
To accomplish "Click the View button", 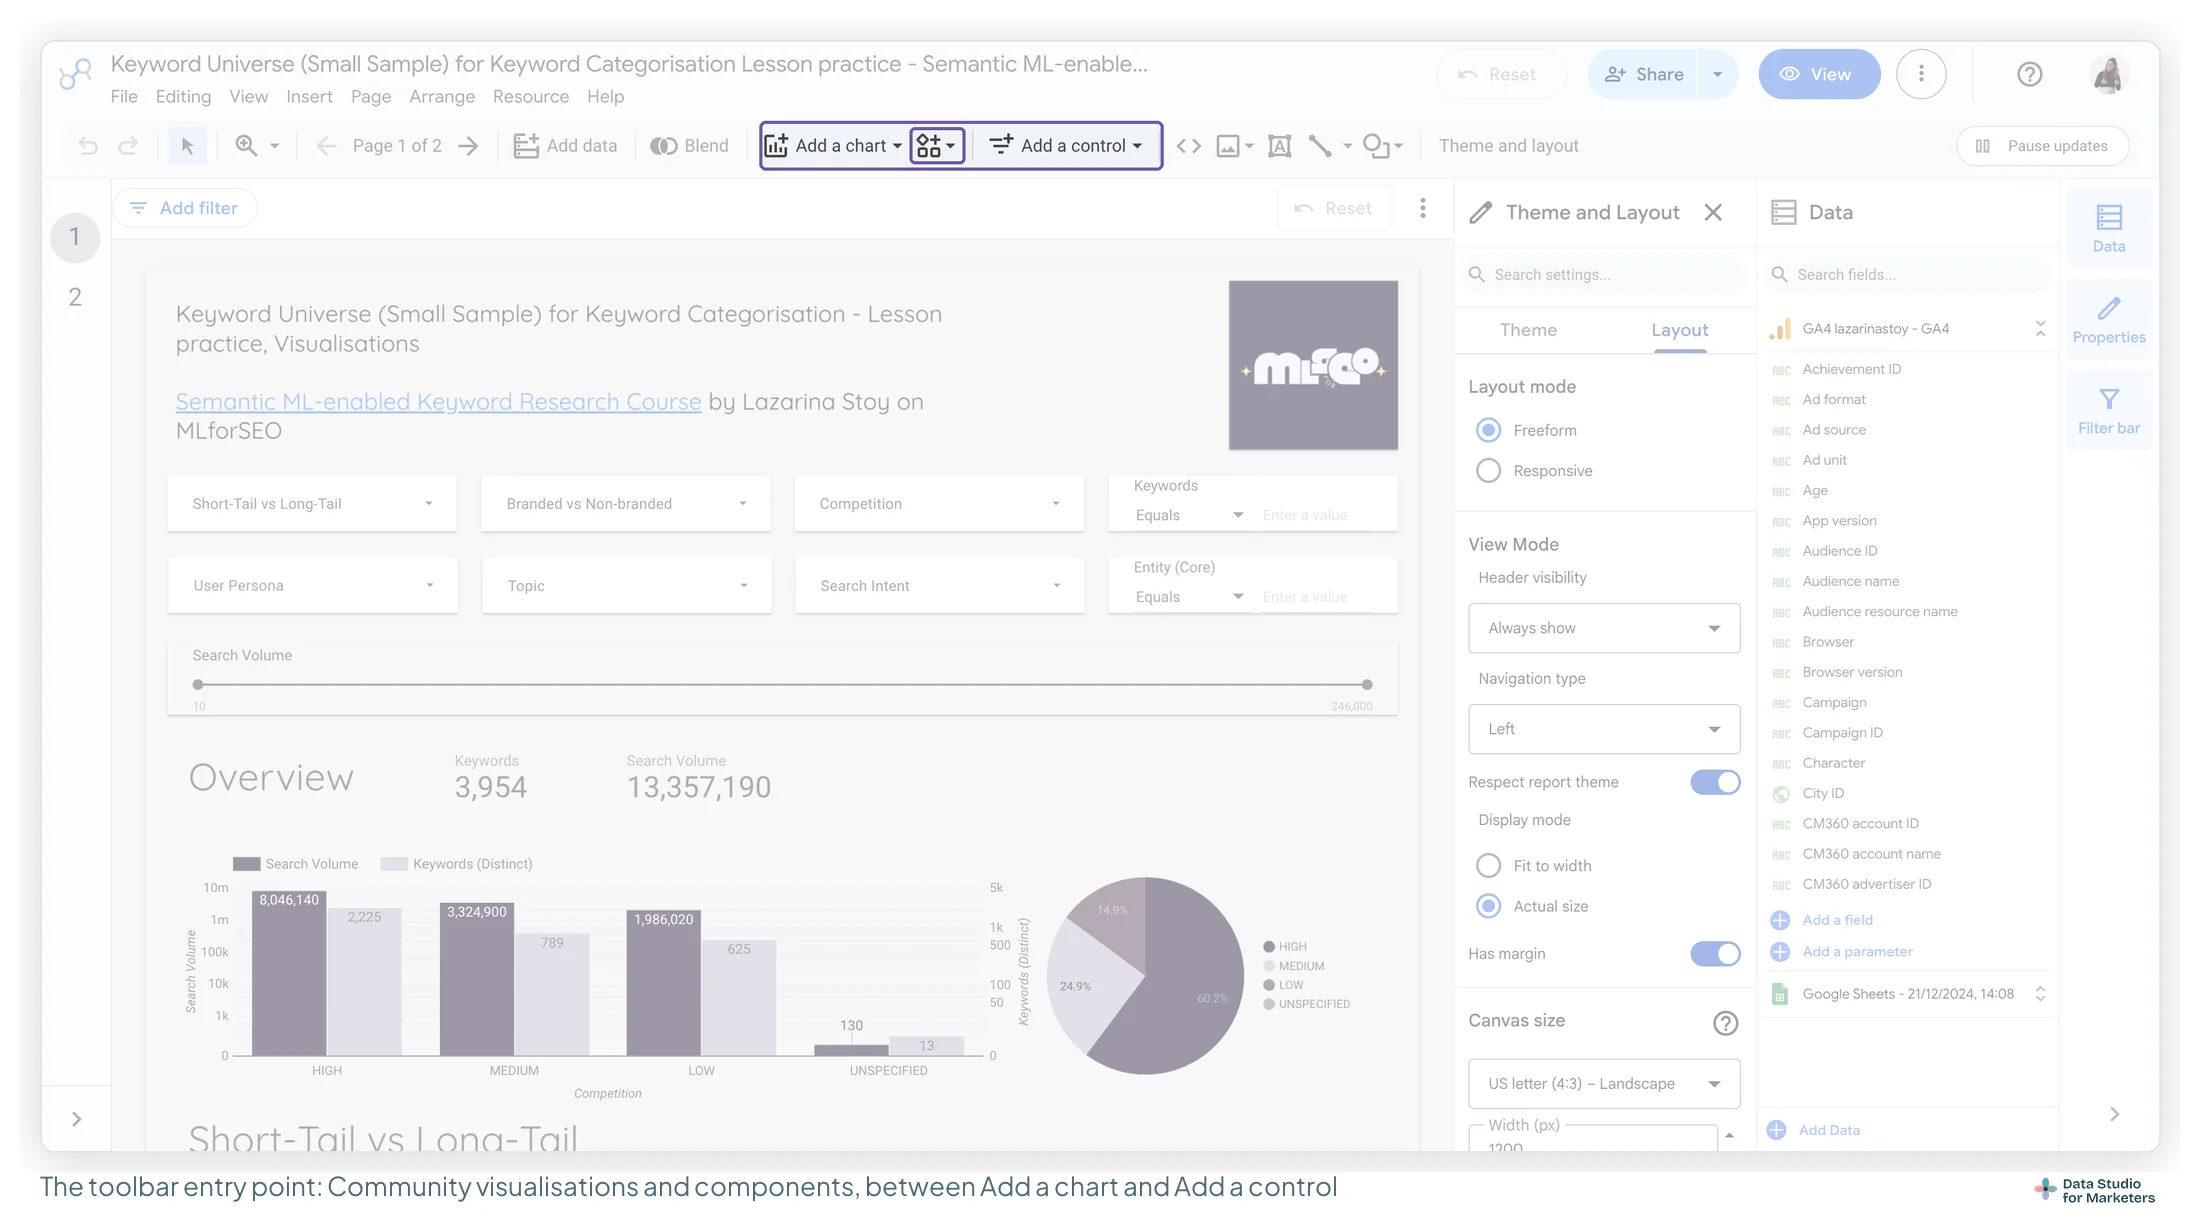I will click(1819, 74).
